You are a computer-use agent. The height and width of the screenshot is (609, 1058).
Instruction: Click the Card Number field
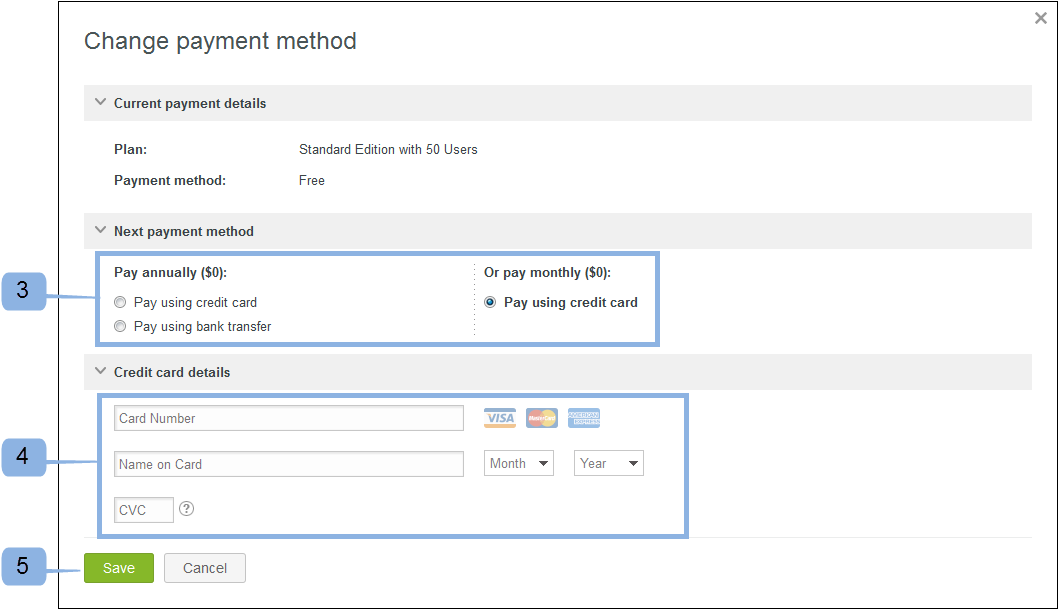(288, 417)
